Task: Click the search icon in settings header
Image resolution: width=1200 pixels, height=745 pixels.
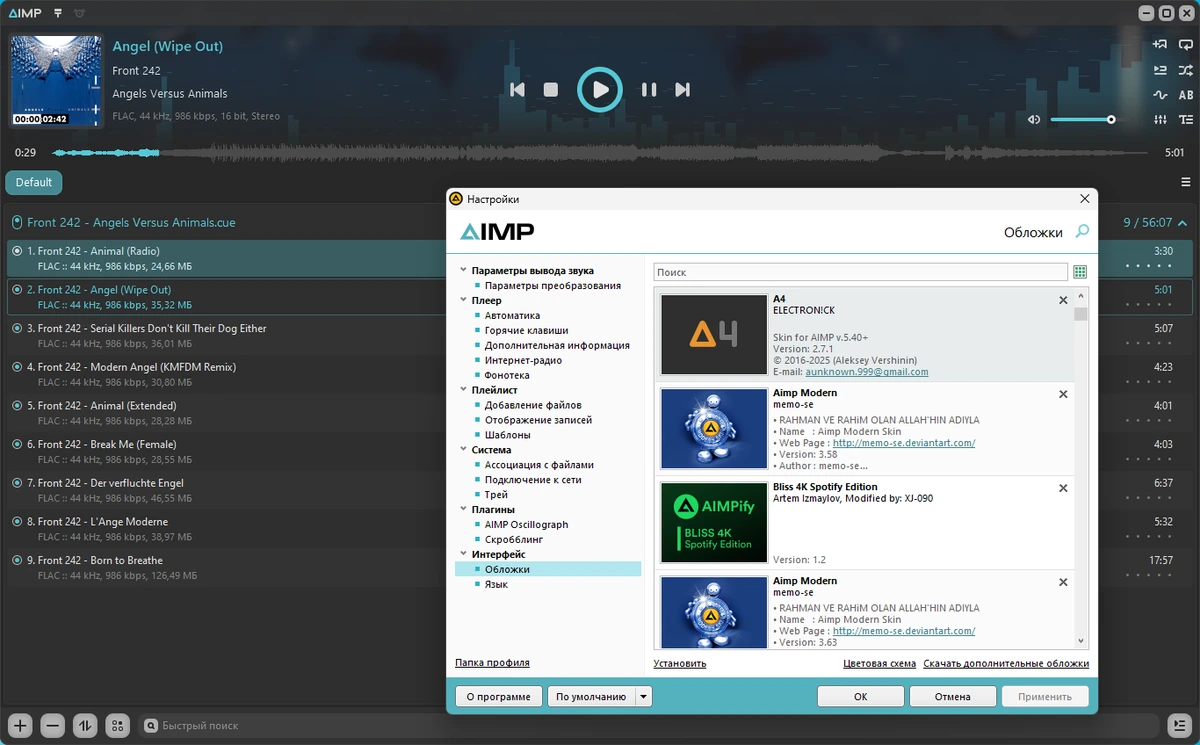Action: pos(1082,232)
